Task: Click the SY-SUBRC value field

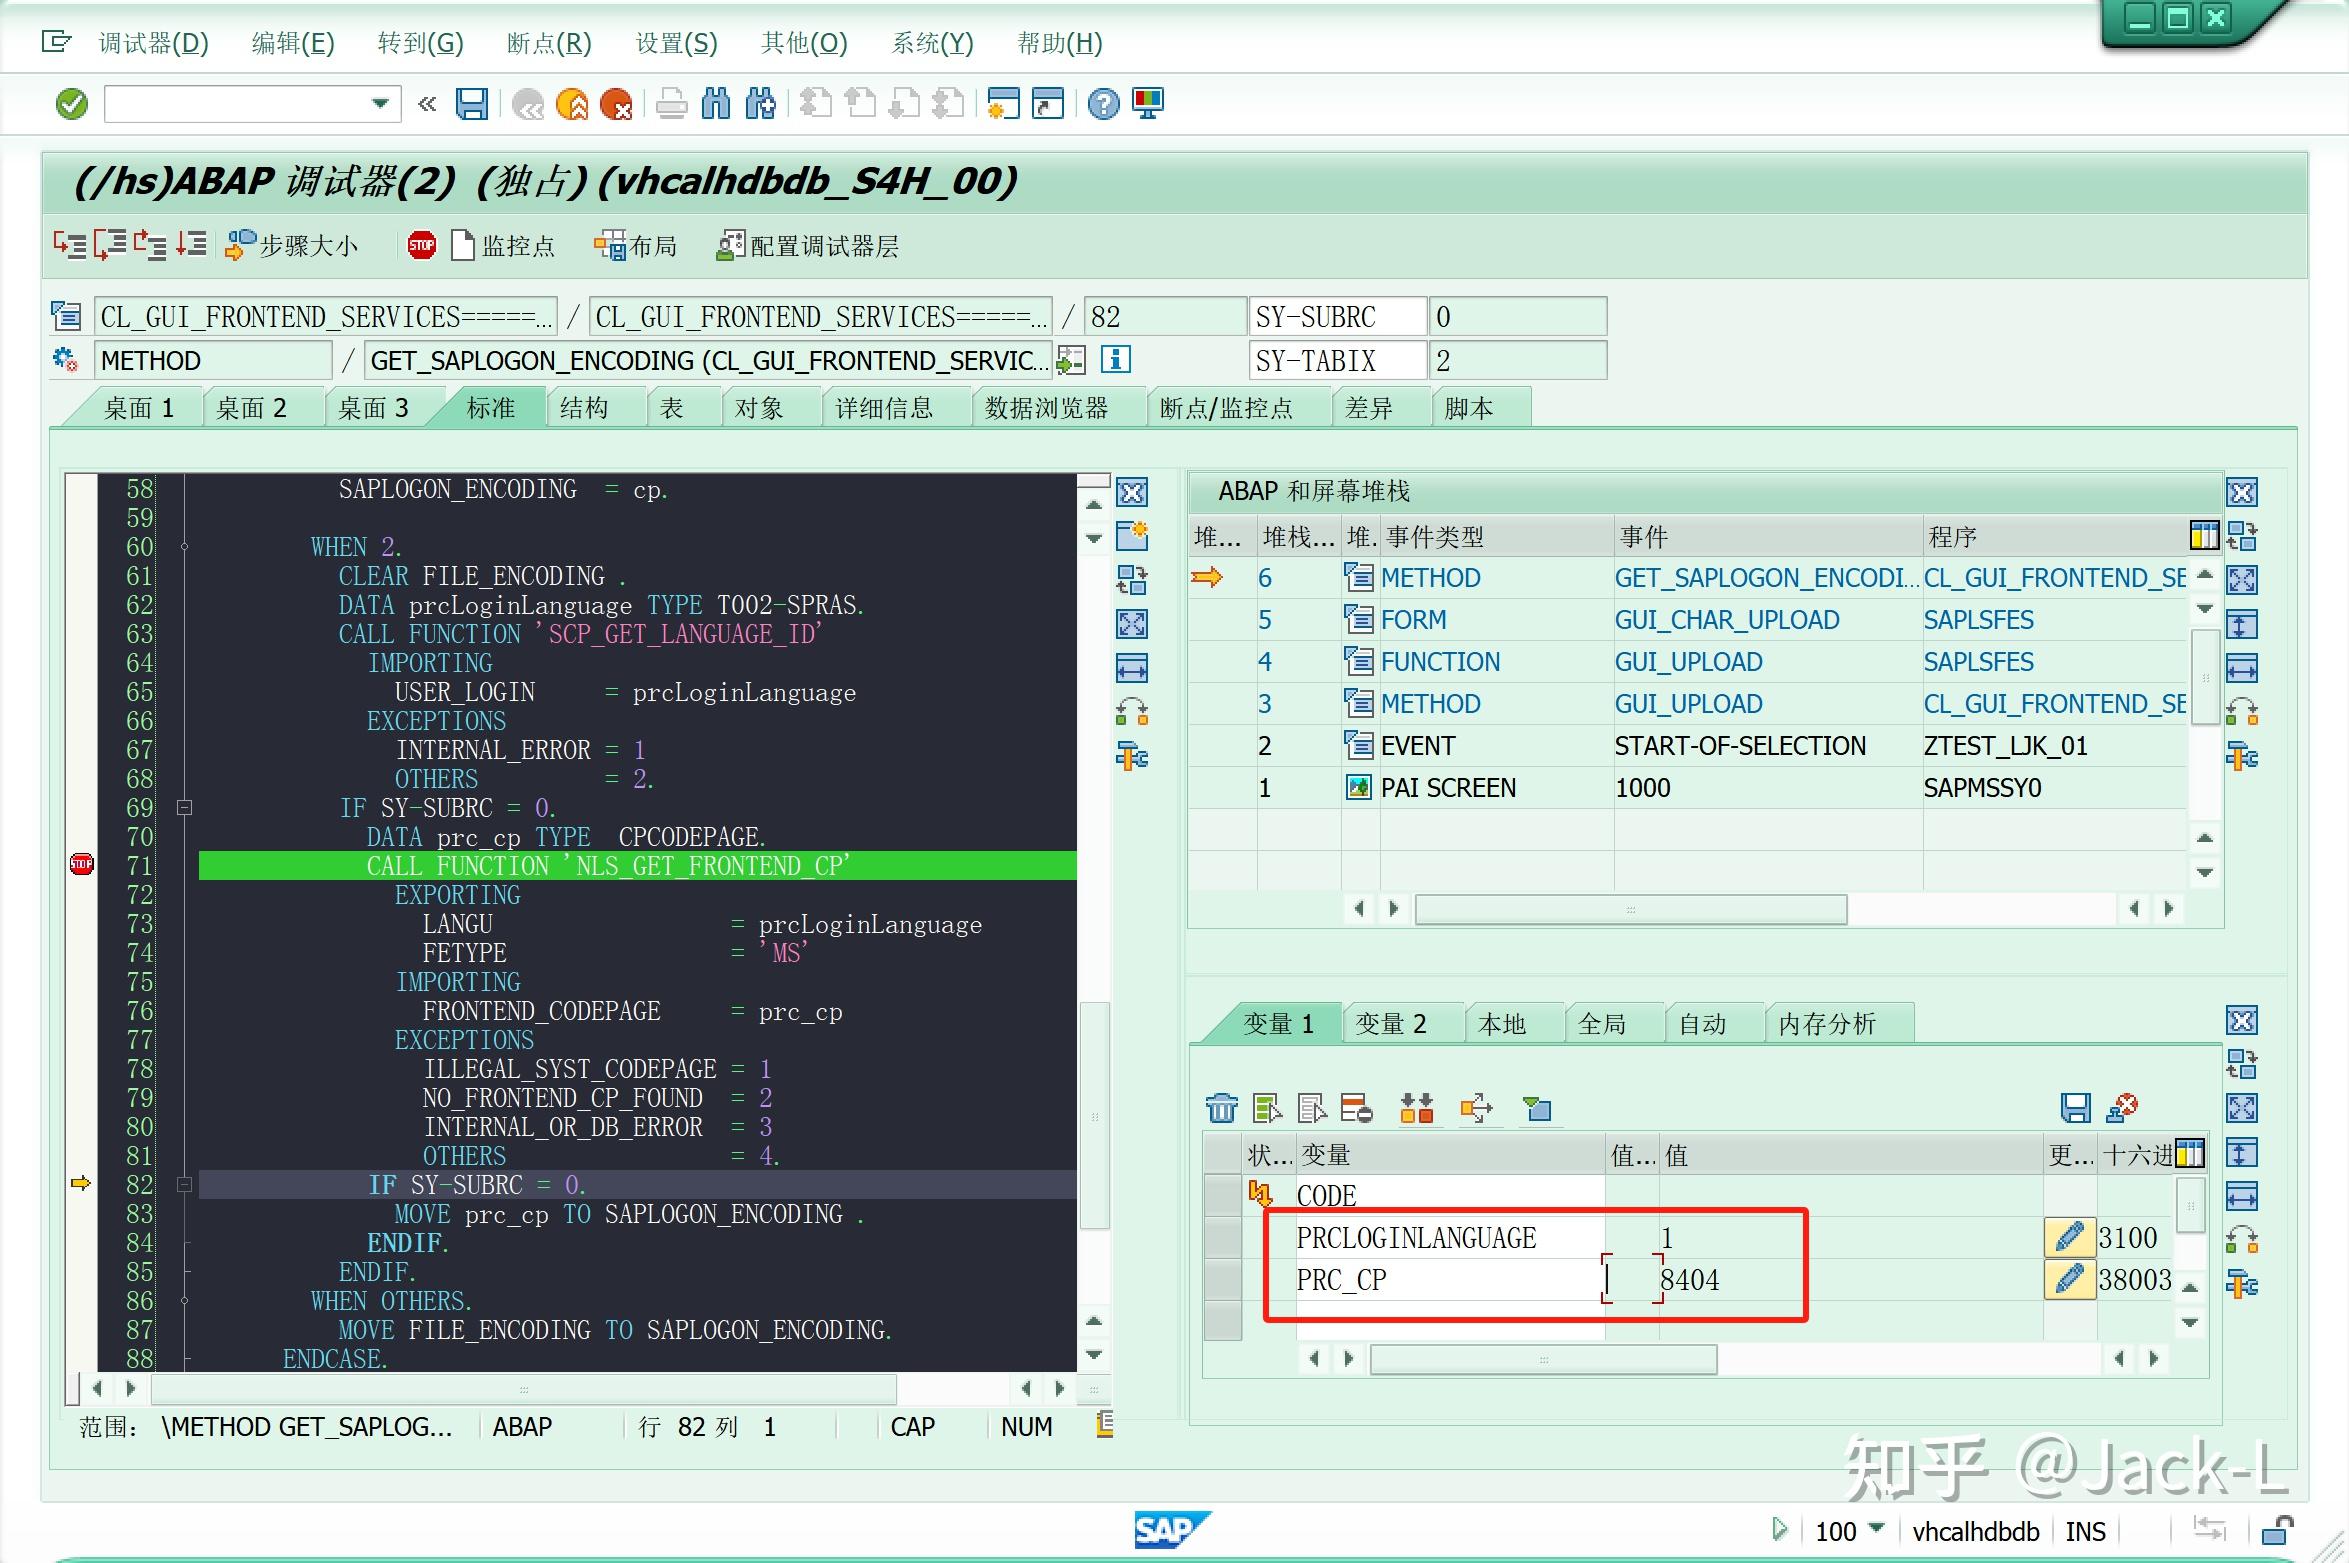Action: click(x=1517, y=317)
